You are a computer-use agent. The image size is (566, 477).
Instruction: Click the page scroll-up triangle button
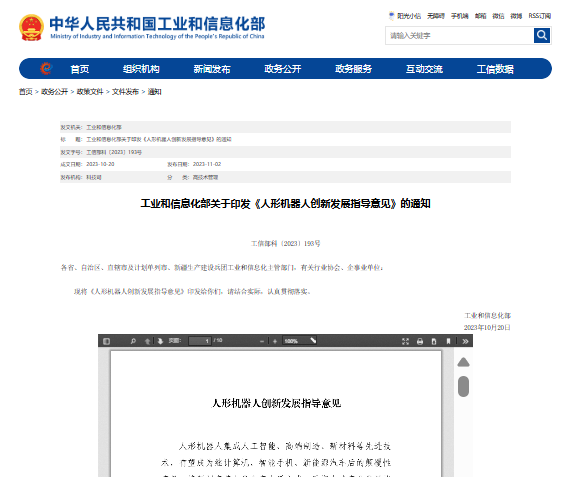tap(463, 363)
